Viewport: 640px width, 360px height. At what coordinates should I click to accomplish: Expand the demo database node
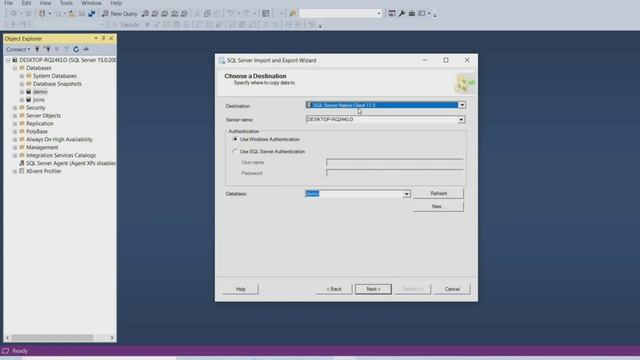(x=22, y=92)
